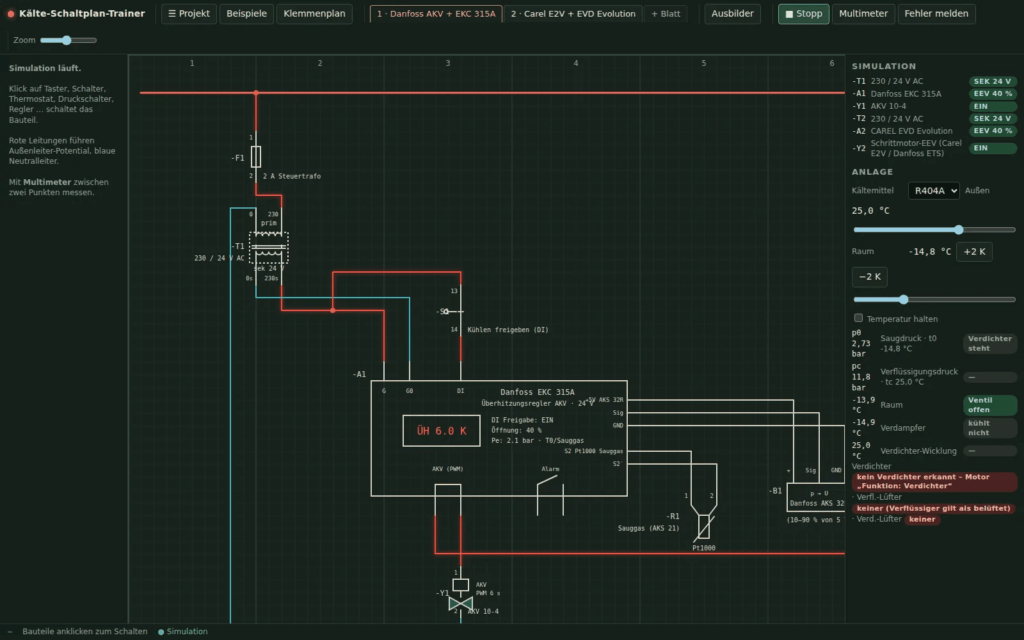Open the Kältemittel R404A dropdown
Image resolution: width=1024 pixels, height=640 pixels.
(933, 191)
